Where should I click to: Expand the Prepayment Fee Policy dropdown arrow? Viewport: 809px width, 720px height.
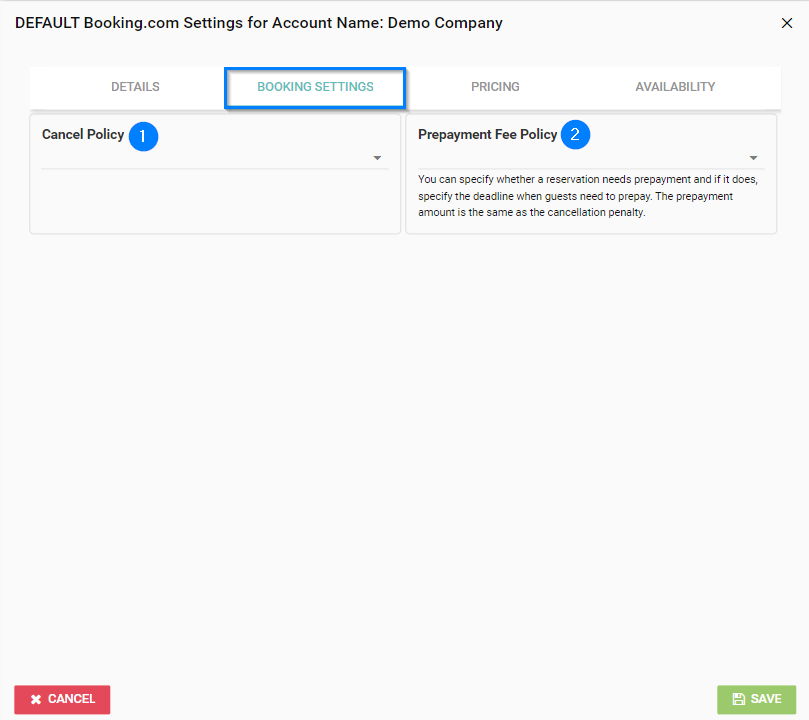(753, 158)
